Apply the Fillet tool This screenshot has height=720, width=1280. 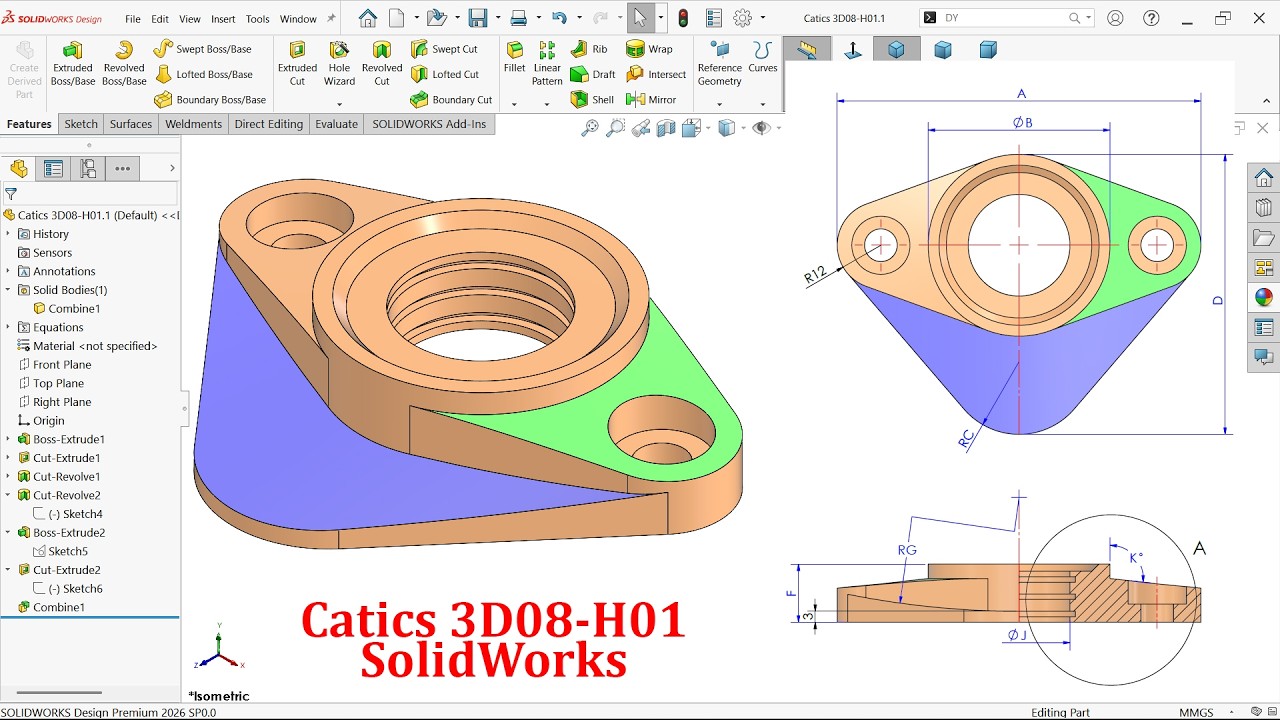coord(514,58)
